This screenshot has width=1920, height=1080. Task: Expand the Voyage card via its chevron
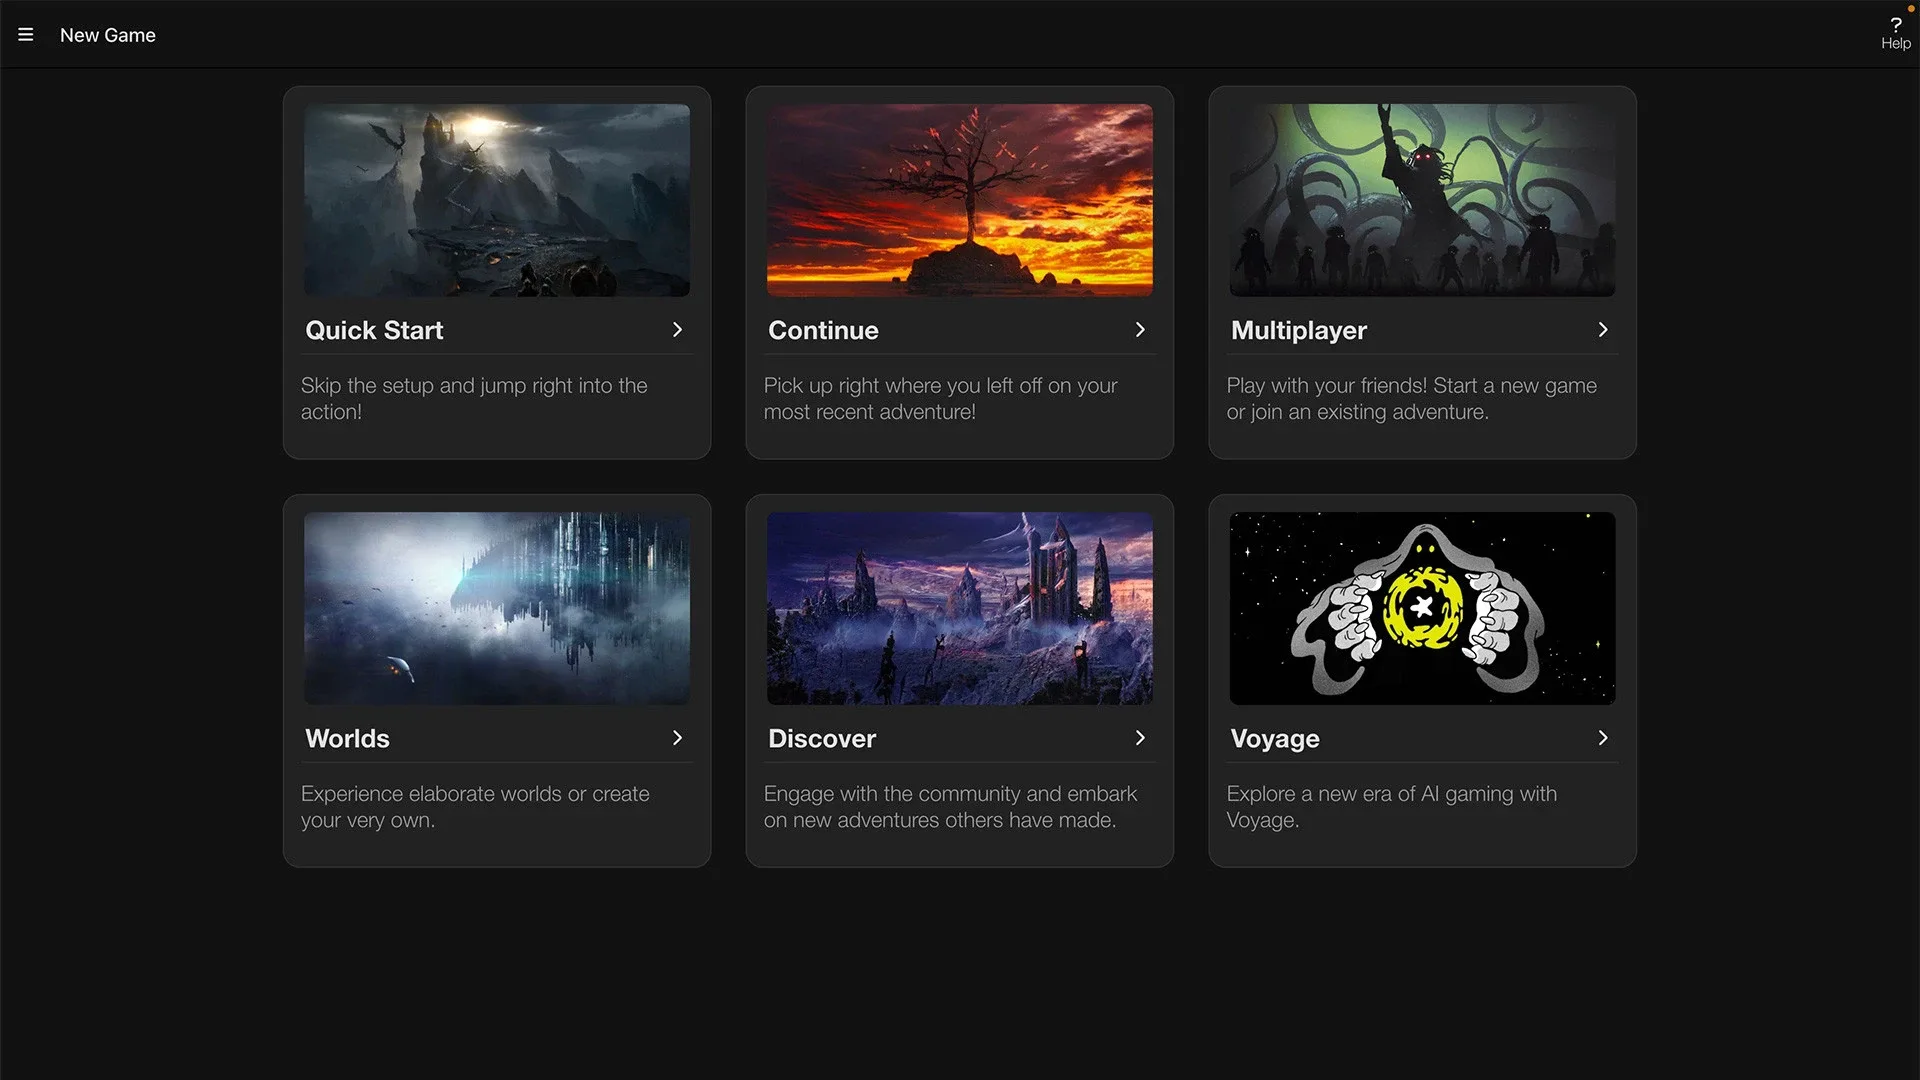coord(1602,738)
